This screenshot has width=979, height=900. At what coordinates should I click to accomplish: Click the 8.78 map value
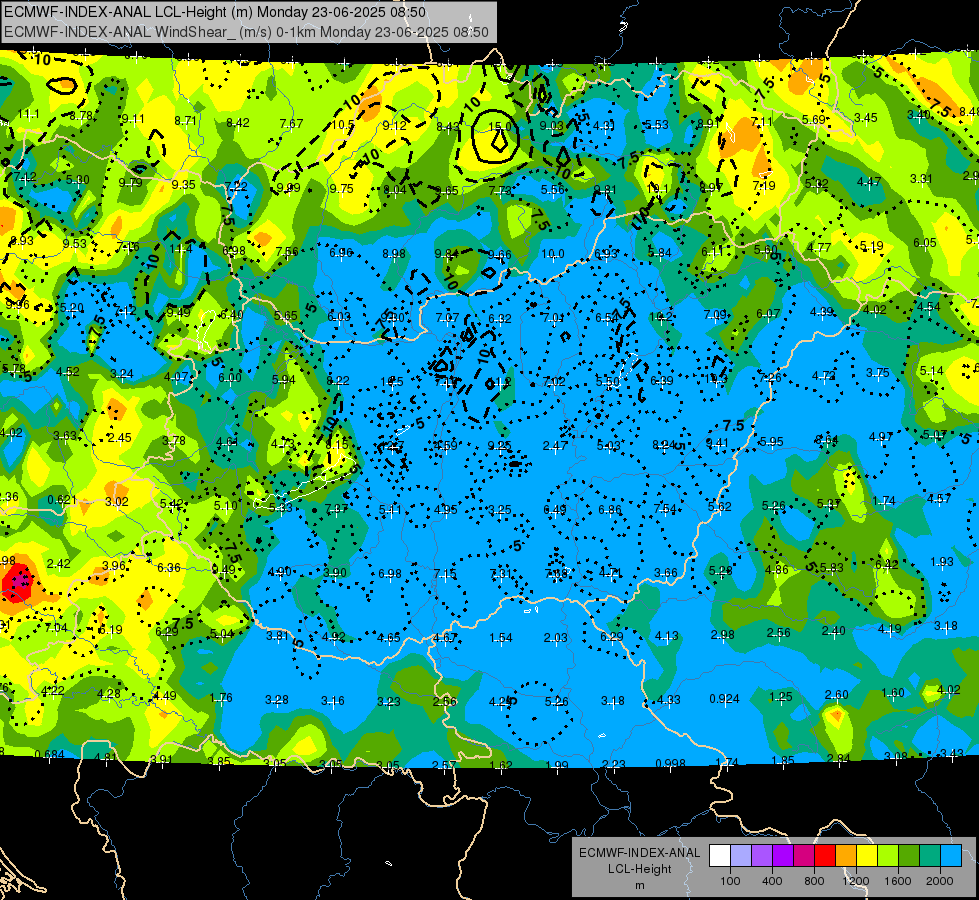pos(81,116)
